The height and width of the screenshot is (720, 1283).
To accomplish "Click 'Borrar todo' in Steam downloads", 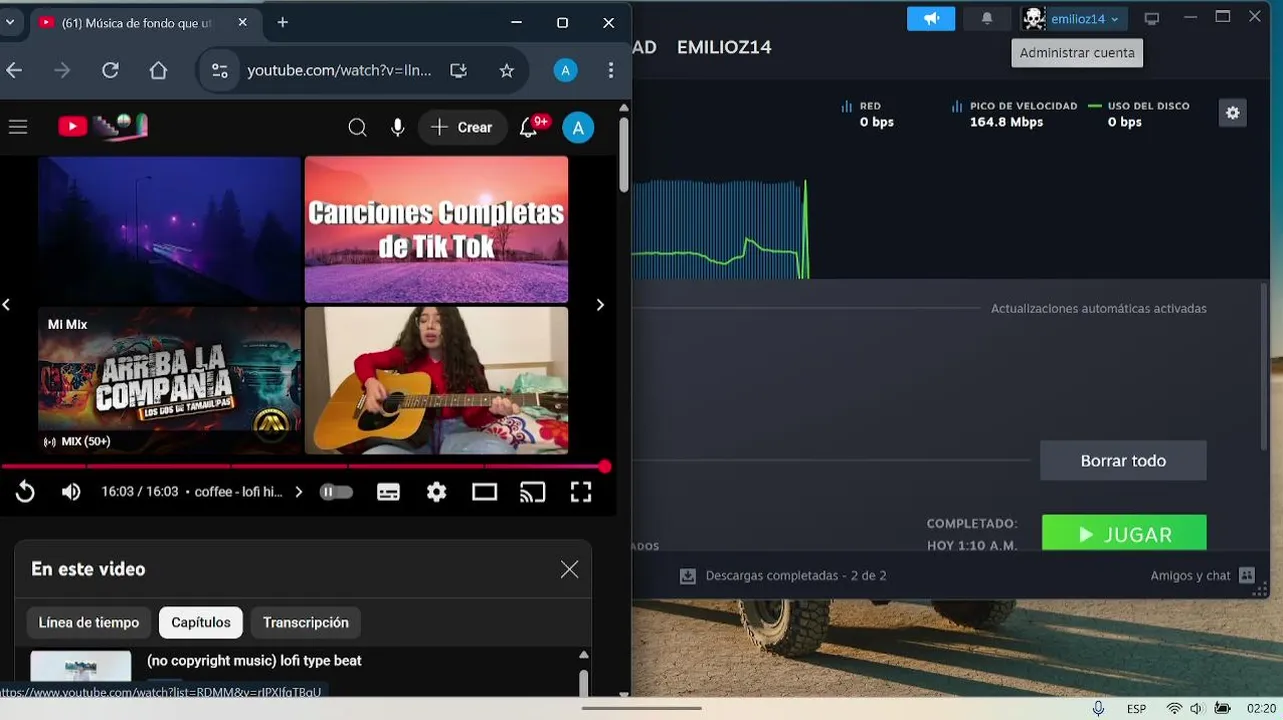I will (1123, 461).
